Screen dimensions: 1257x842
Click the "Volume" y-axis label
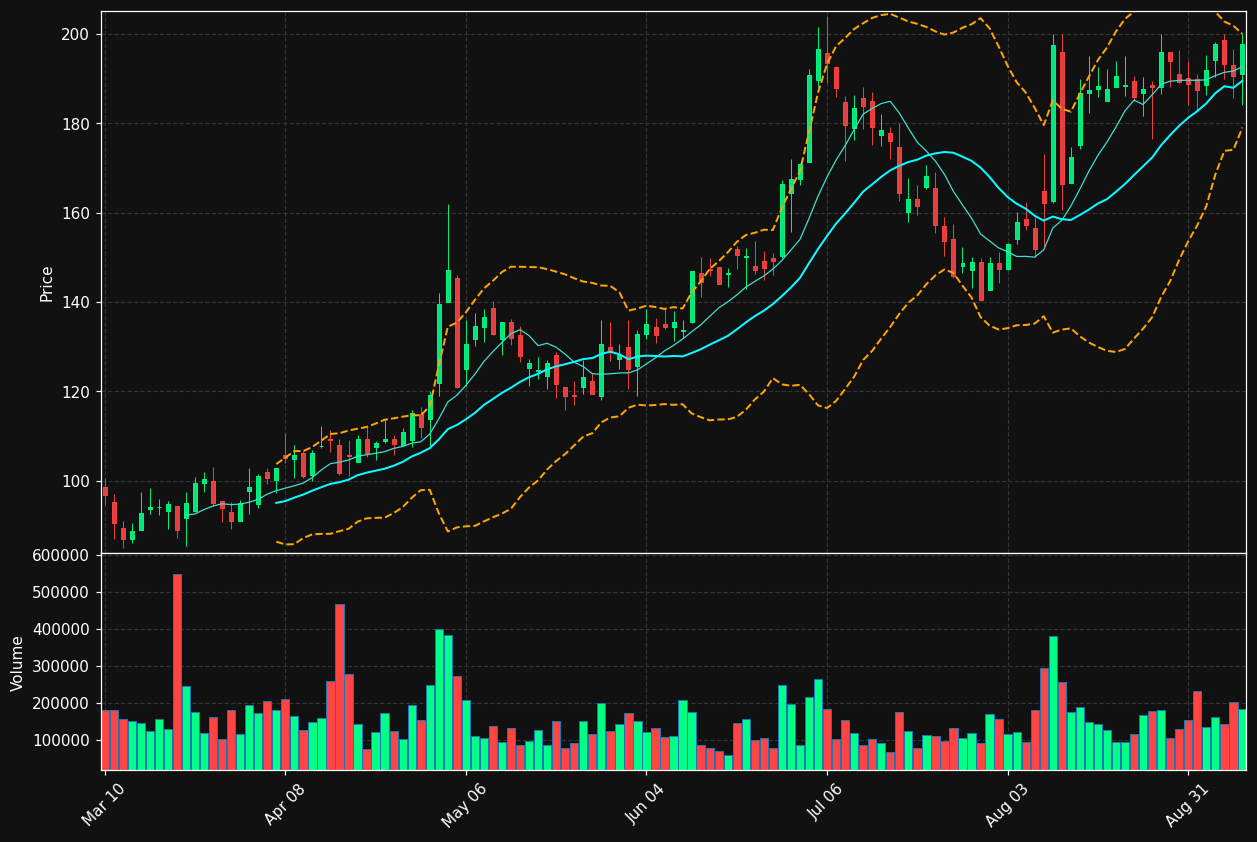18,663
